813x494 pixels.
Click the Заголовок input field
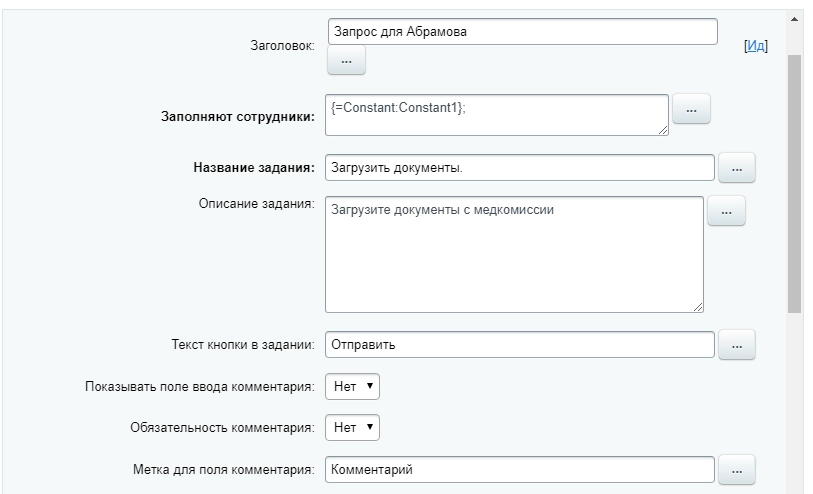point(523,32)
